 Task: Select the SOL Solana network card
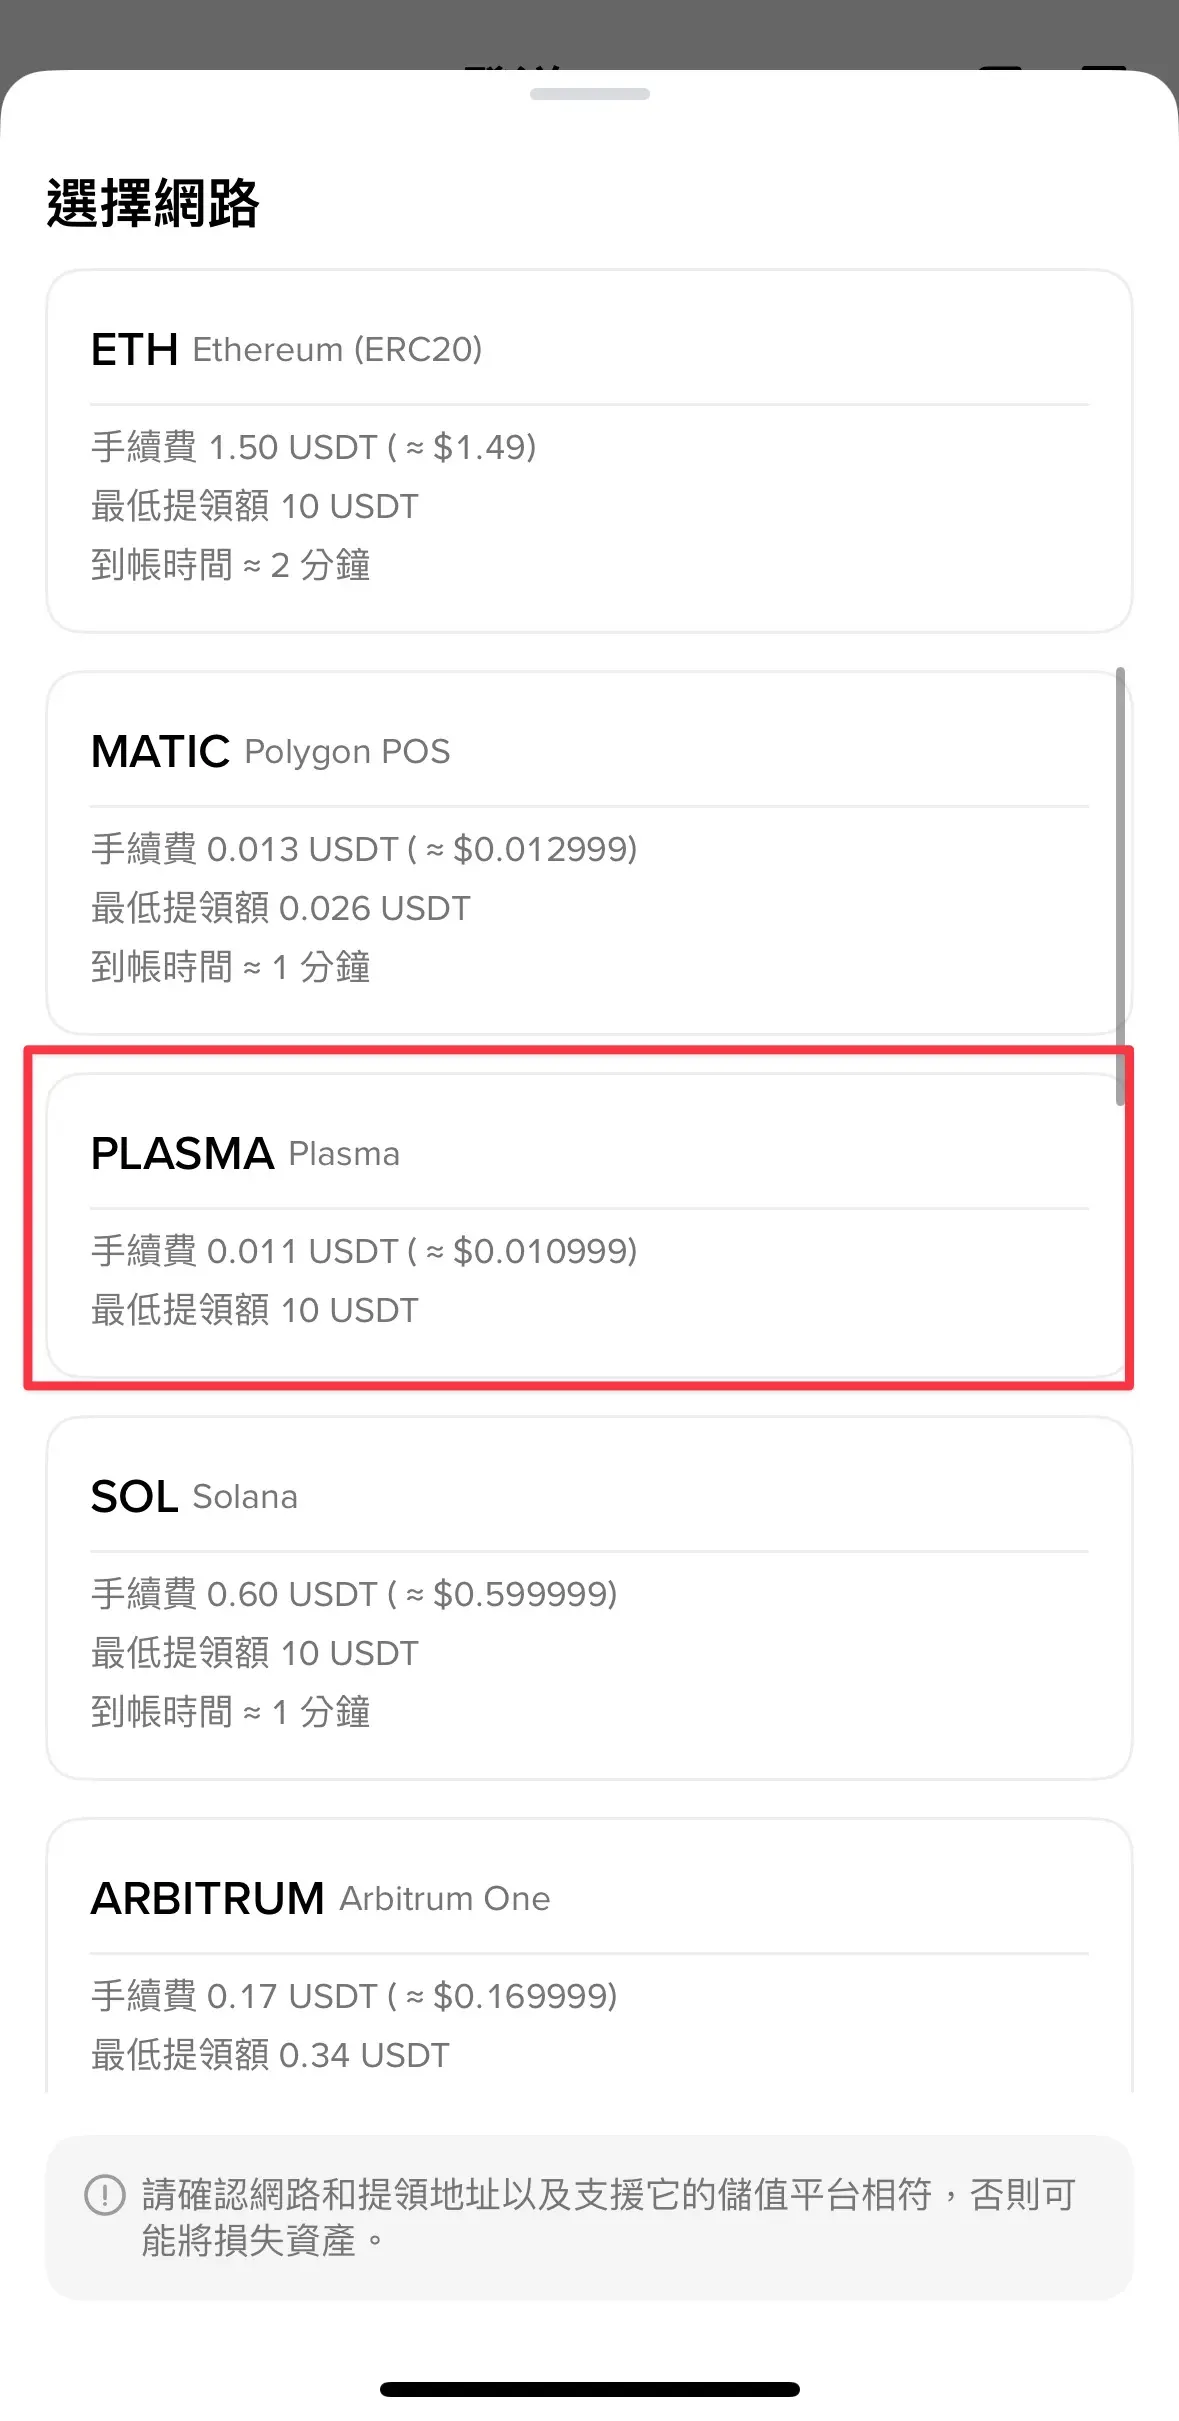click(589, 1600)
